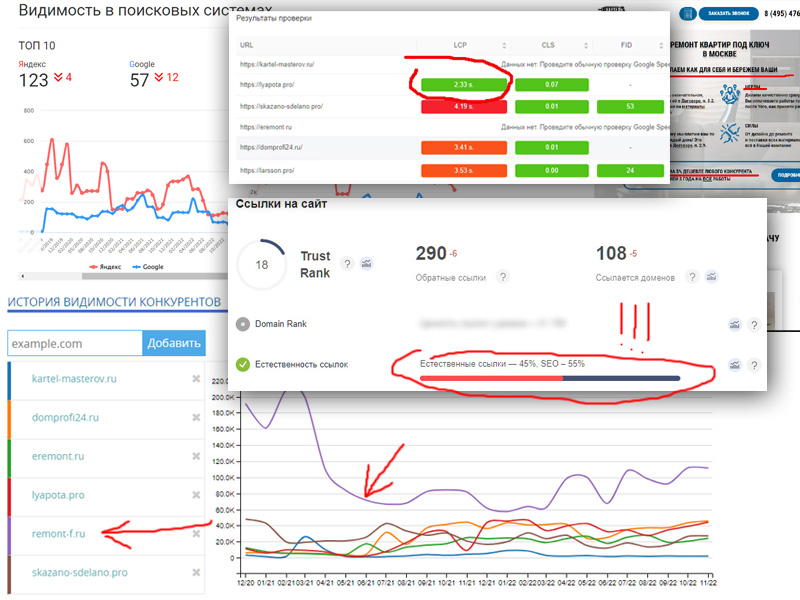This screenshot has height=600, width=800.
Task: Click question mark beside Обратные ссылки
Action: tap(503, 277)
